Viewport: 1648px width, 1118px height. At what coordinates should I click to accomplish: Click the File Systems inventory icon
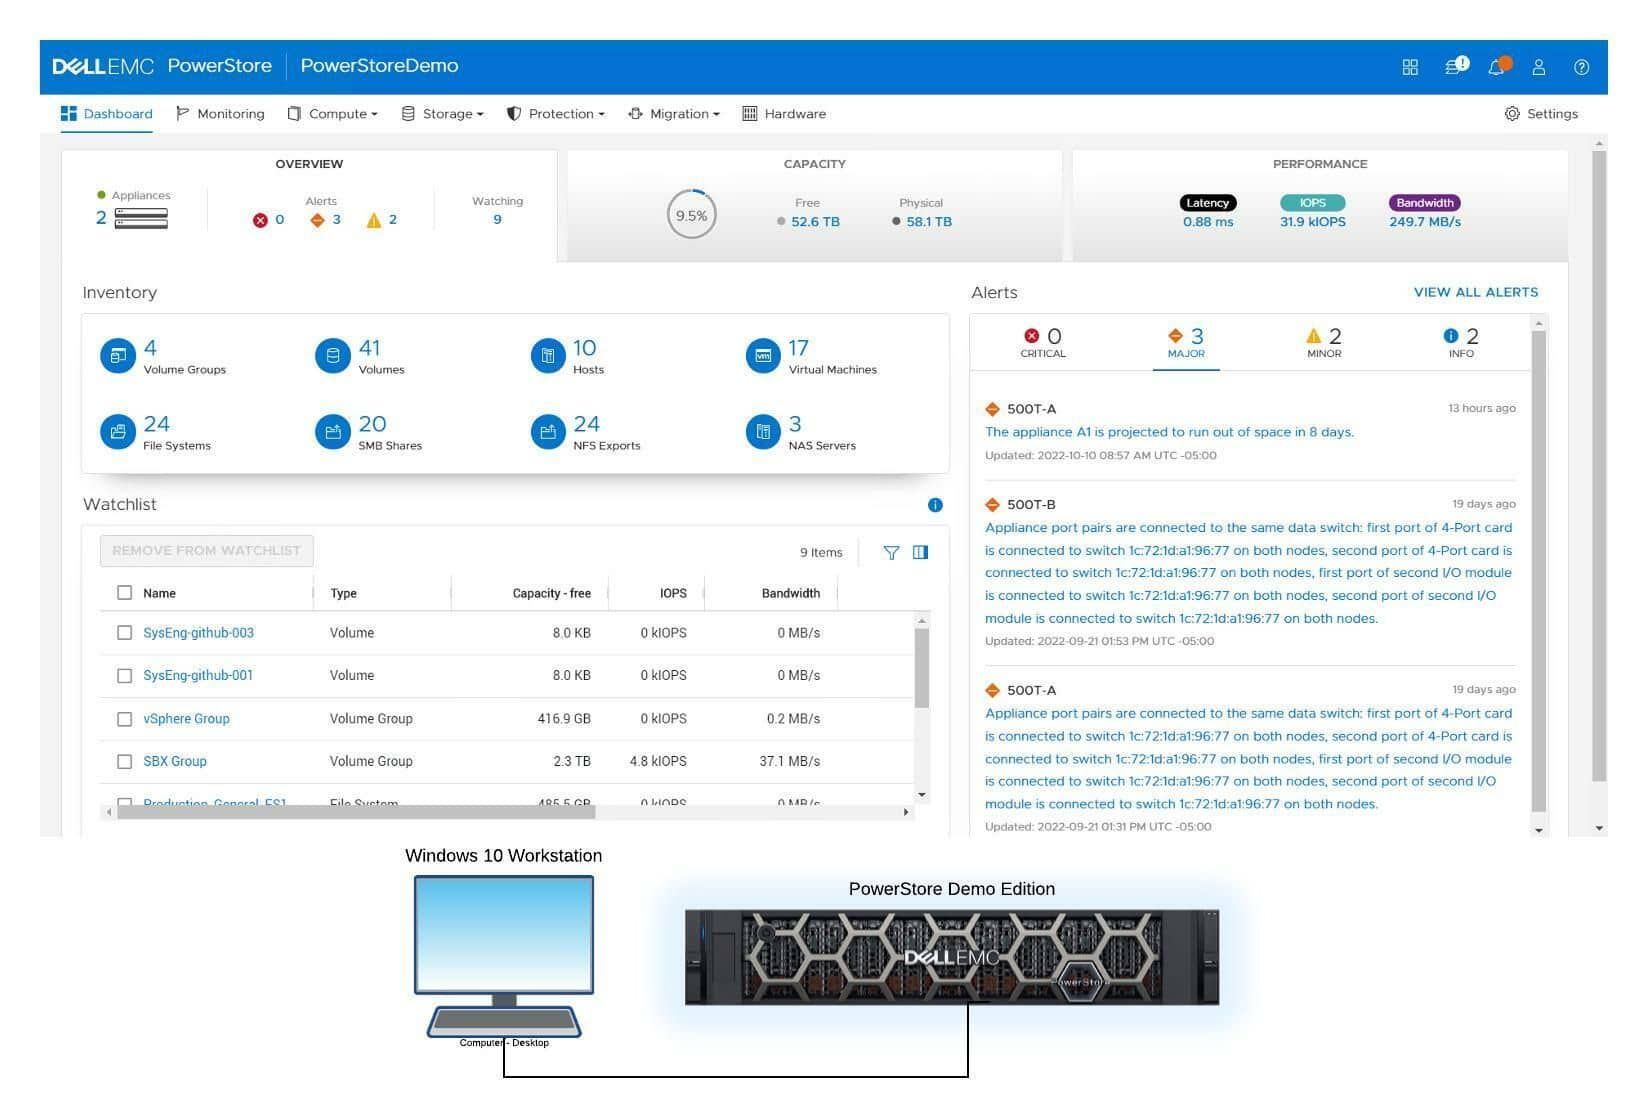pos(118,432)
